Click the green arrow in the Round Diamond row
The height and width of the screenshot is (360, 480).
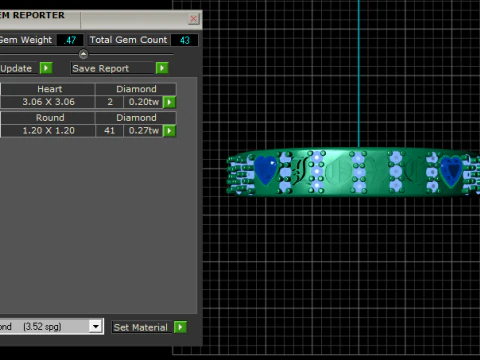[x=169, y=131]
